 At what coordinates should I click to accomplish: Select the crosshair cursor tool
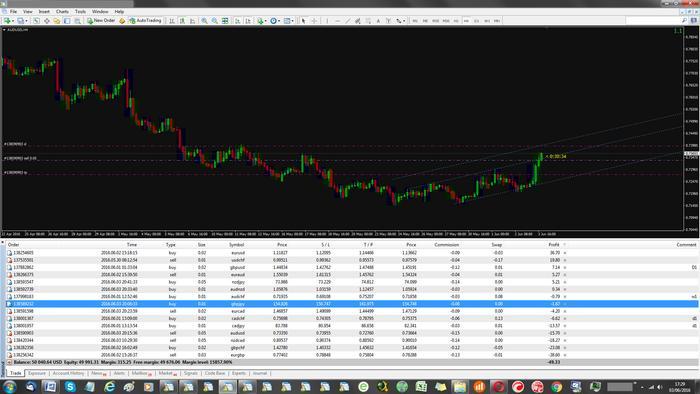click(314, 21)
